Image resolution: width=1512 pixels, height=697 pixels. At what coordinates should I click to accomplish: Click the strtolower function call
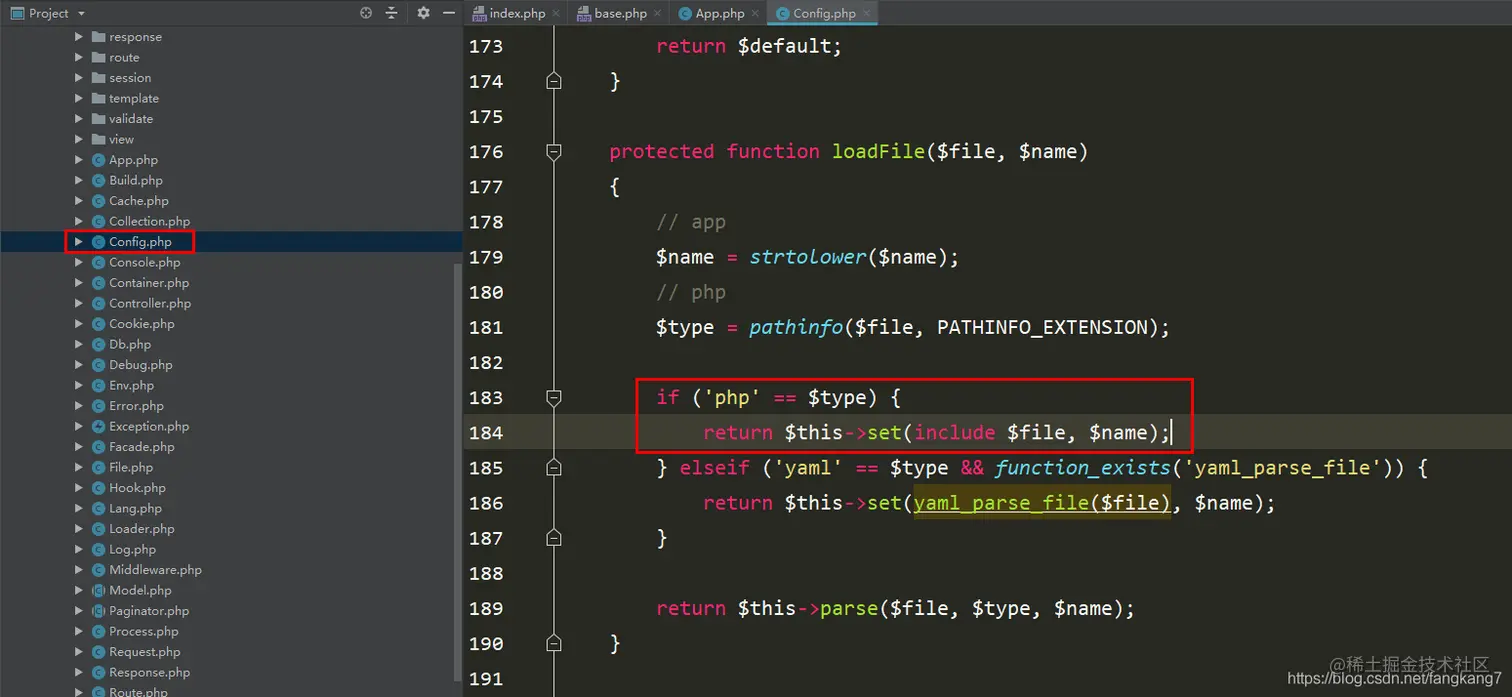coord(808,257)
